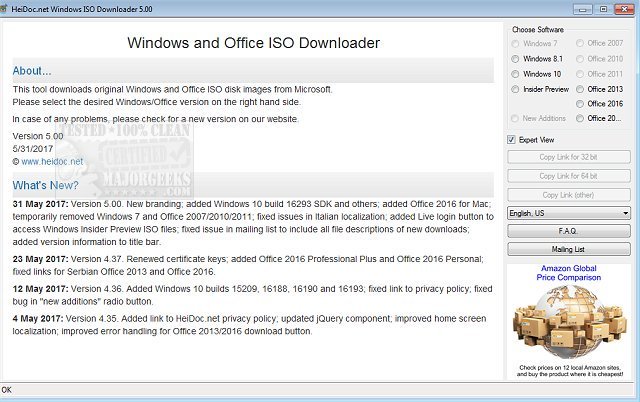Image resolution: width=640 pixels, height=402 pixels.
Task: Click the 5/31/2017 date text
Action: pos(33,149)
